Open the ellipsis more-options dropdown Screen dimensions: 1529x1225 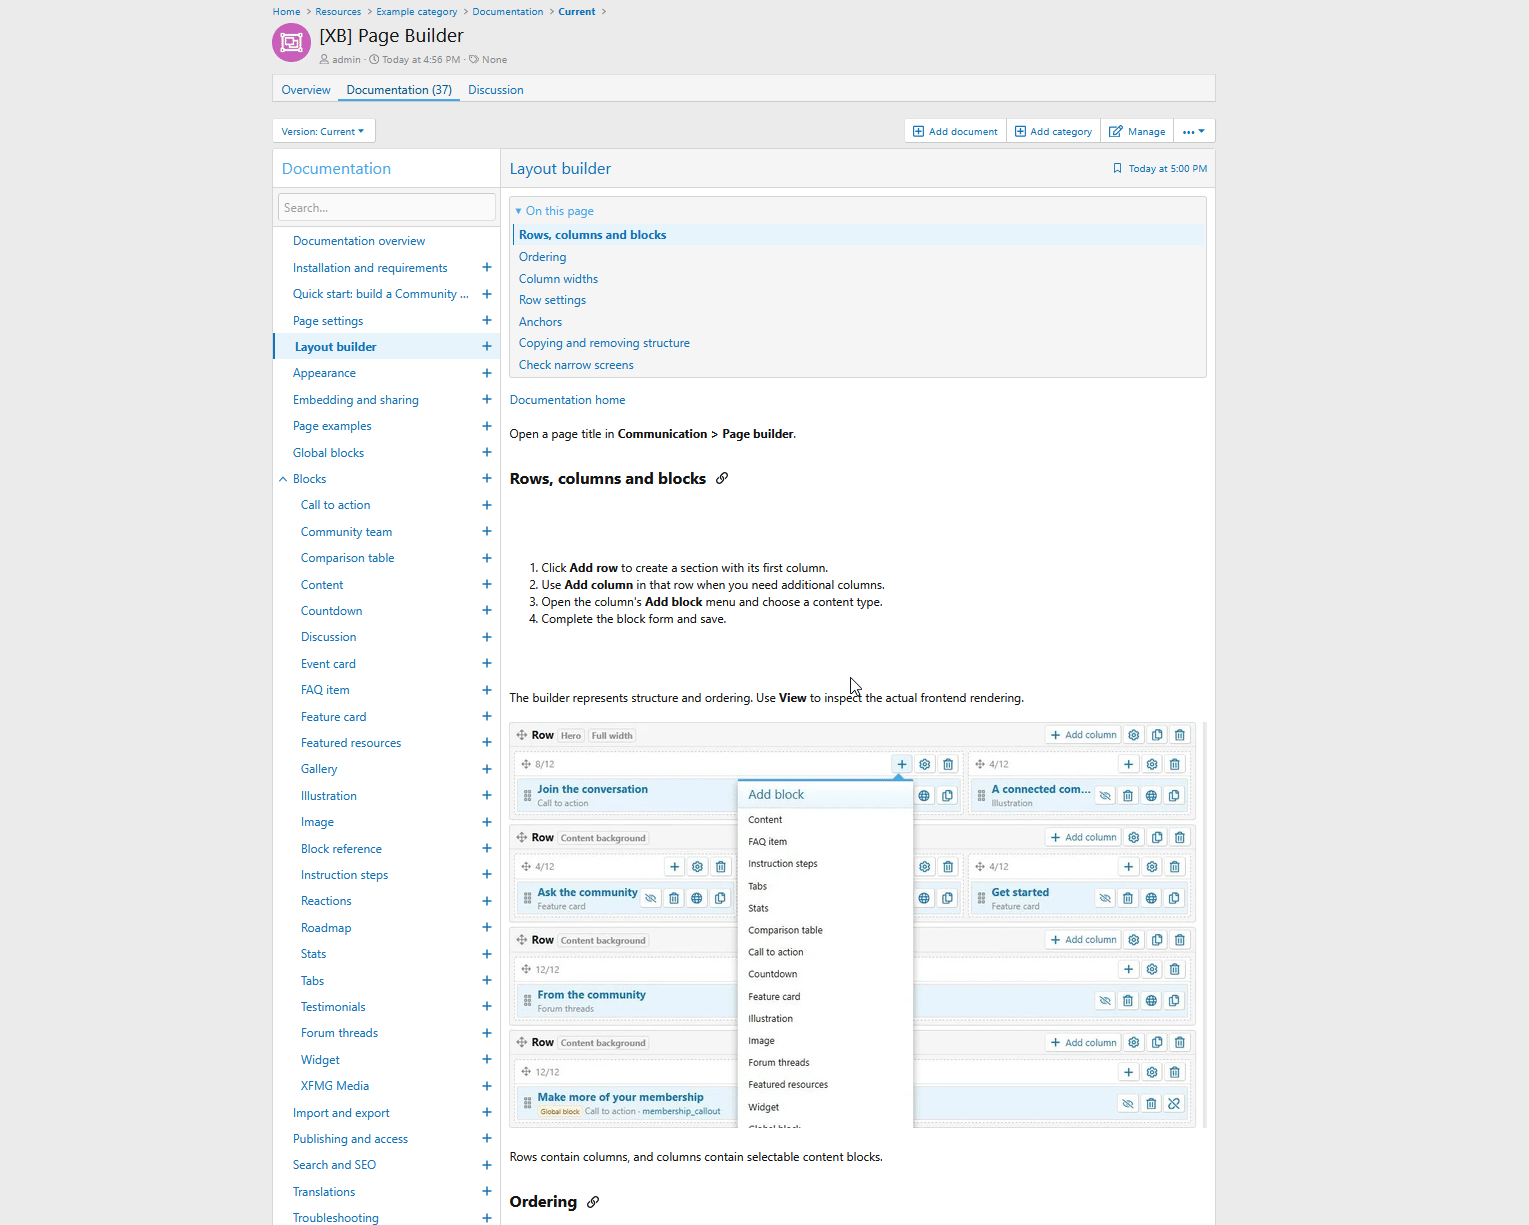1194,131
